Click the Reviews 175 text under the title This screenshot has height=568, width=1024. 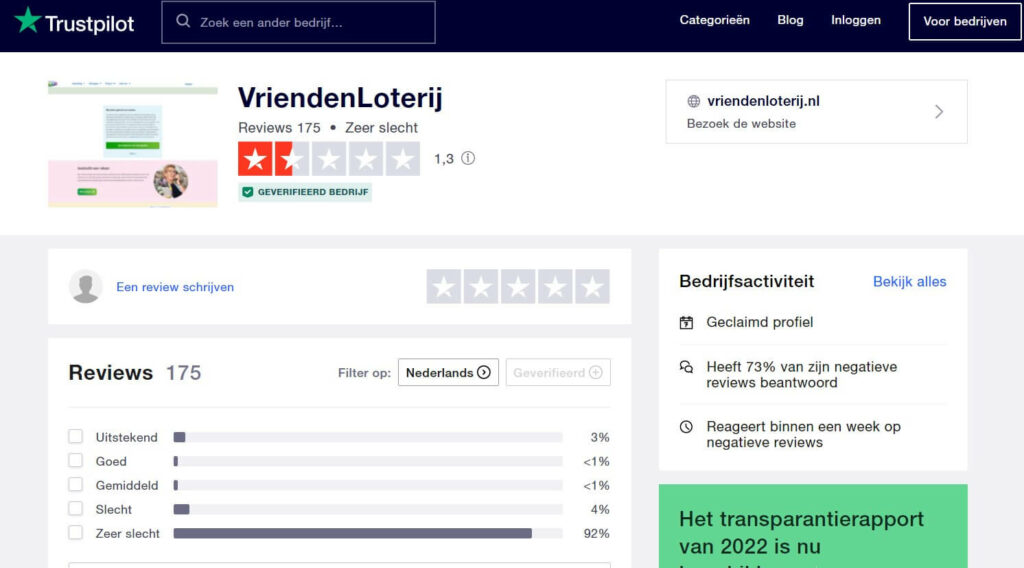click(x=279, y=128)
